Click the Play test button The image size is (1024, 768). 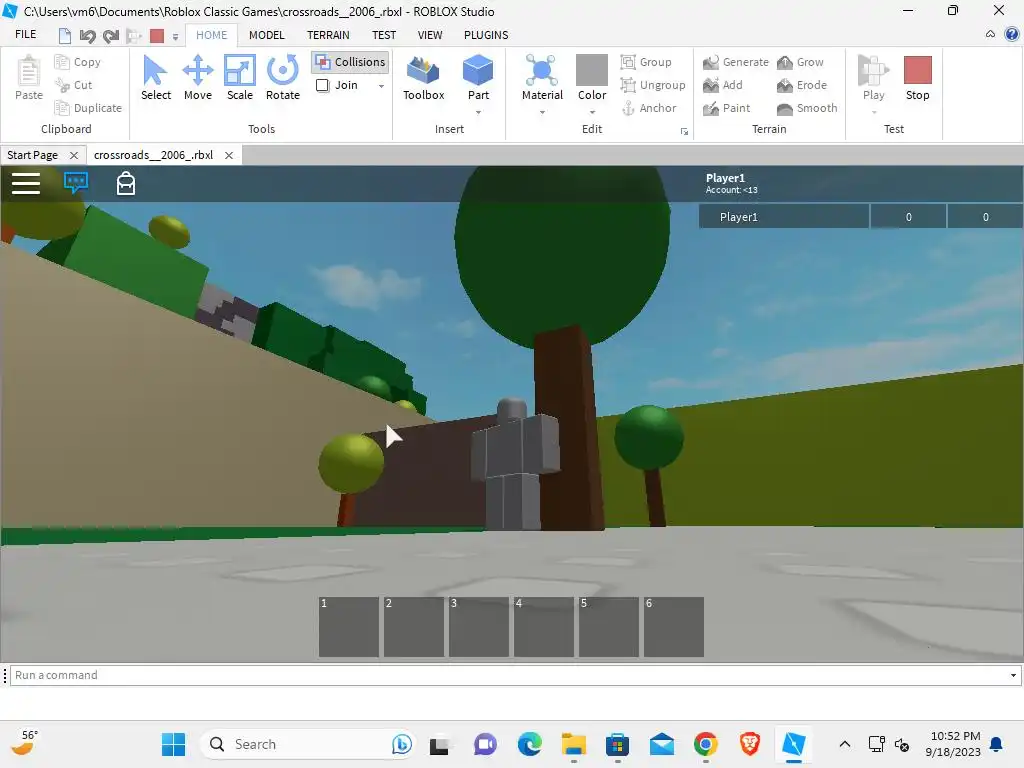[874, 78]
